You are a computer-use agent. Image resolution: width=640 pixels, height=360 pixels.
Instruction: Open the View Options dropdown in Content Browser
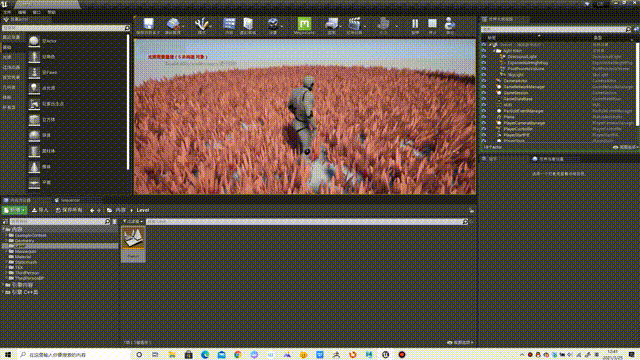click(460, 342)
